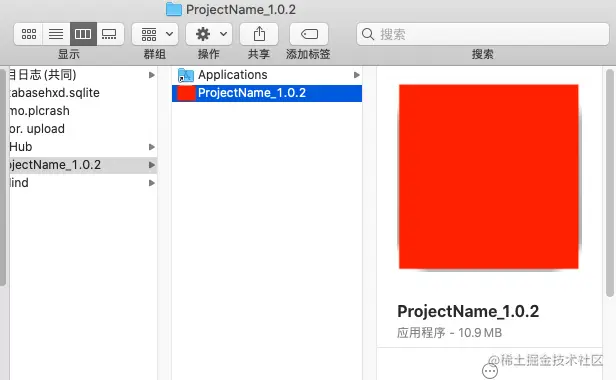Click the more (…) button in the preview pane
The width and height of the screenshot is (616, 380).
click(x=490, y=371)
